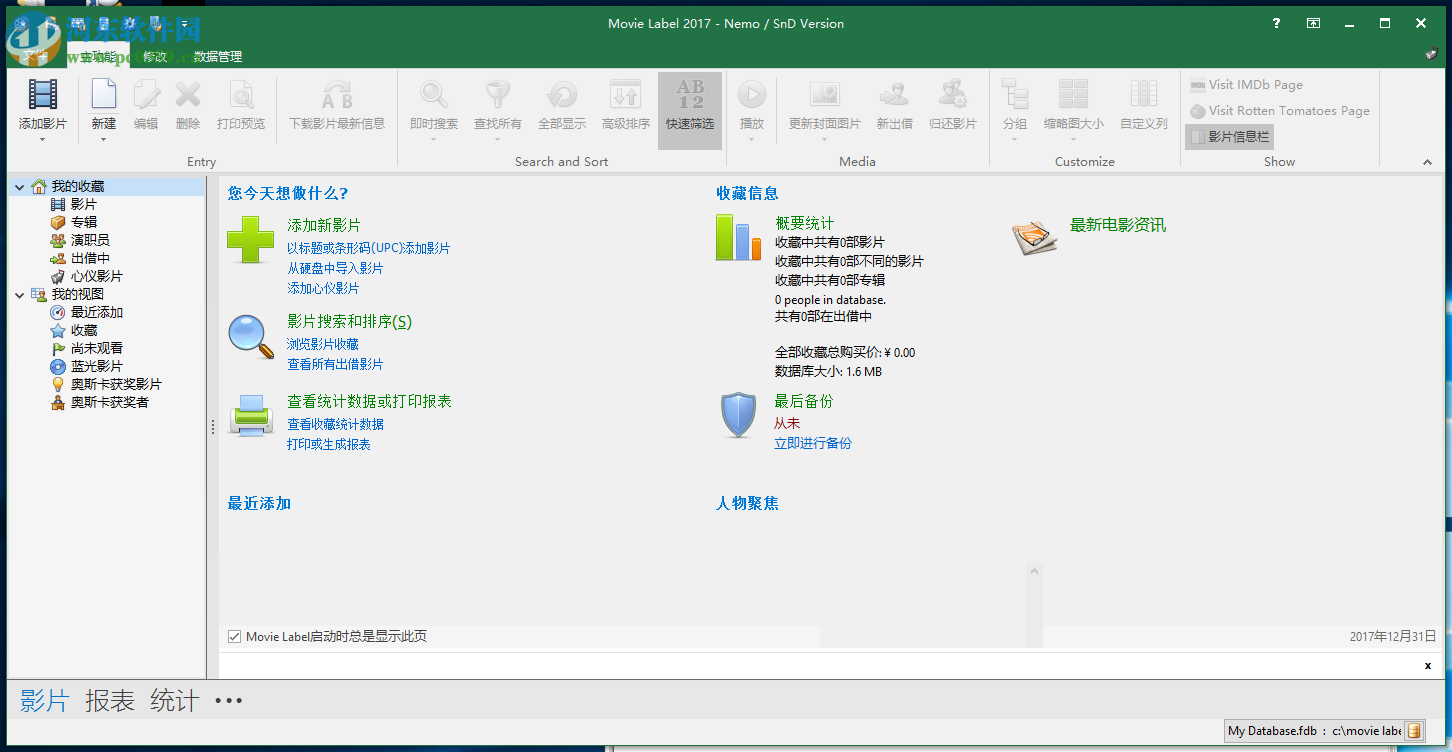Select 奥斯卡获奖影片 in the views tree
The image size is (1452, 752).
point(116,385)
